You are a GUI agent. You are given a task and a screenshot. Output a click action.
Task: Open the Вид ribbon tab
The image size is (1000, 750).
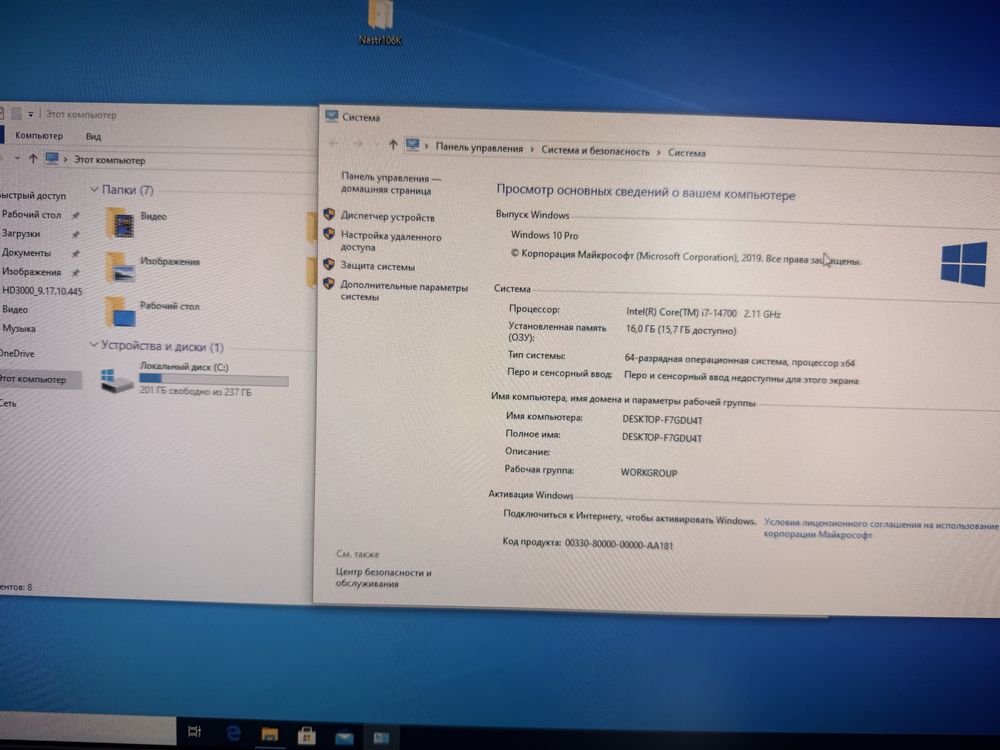pos(93,136)
